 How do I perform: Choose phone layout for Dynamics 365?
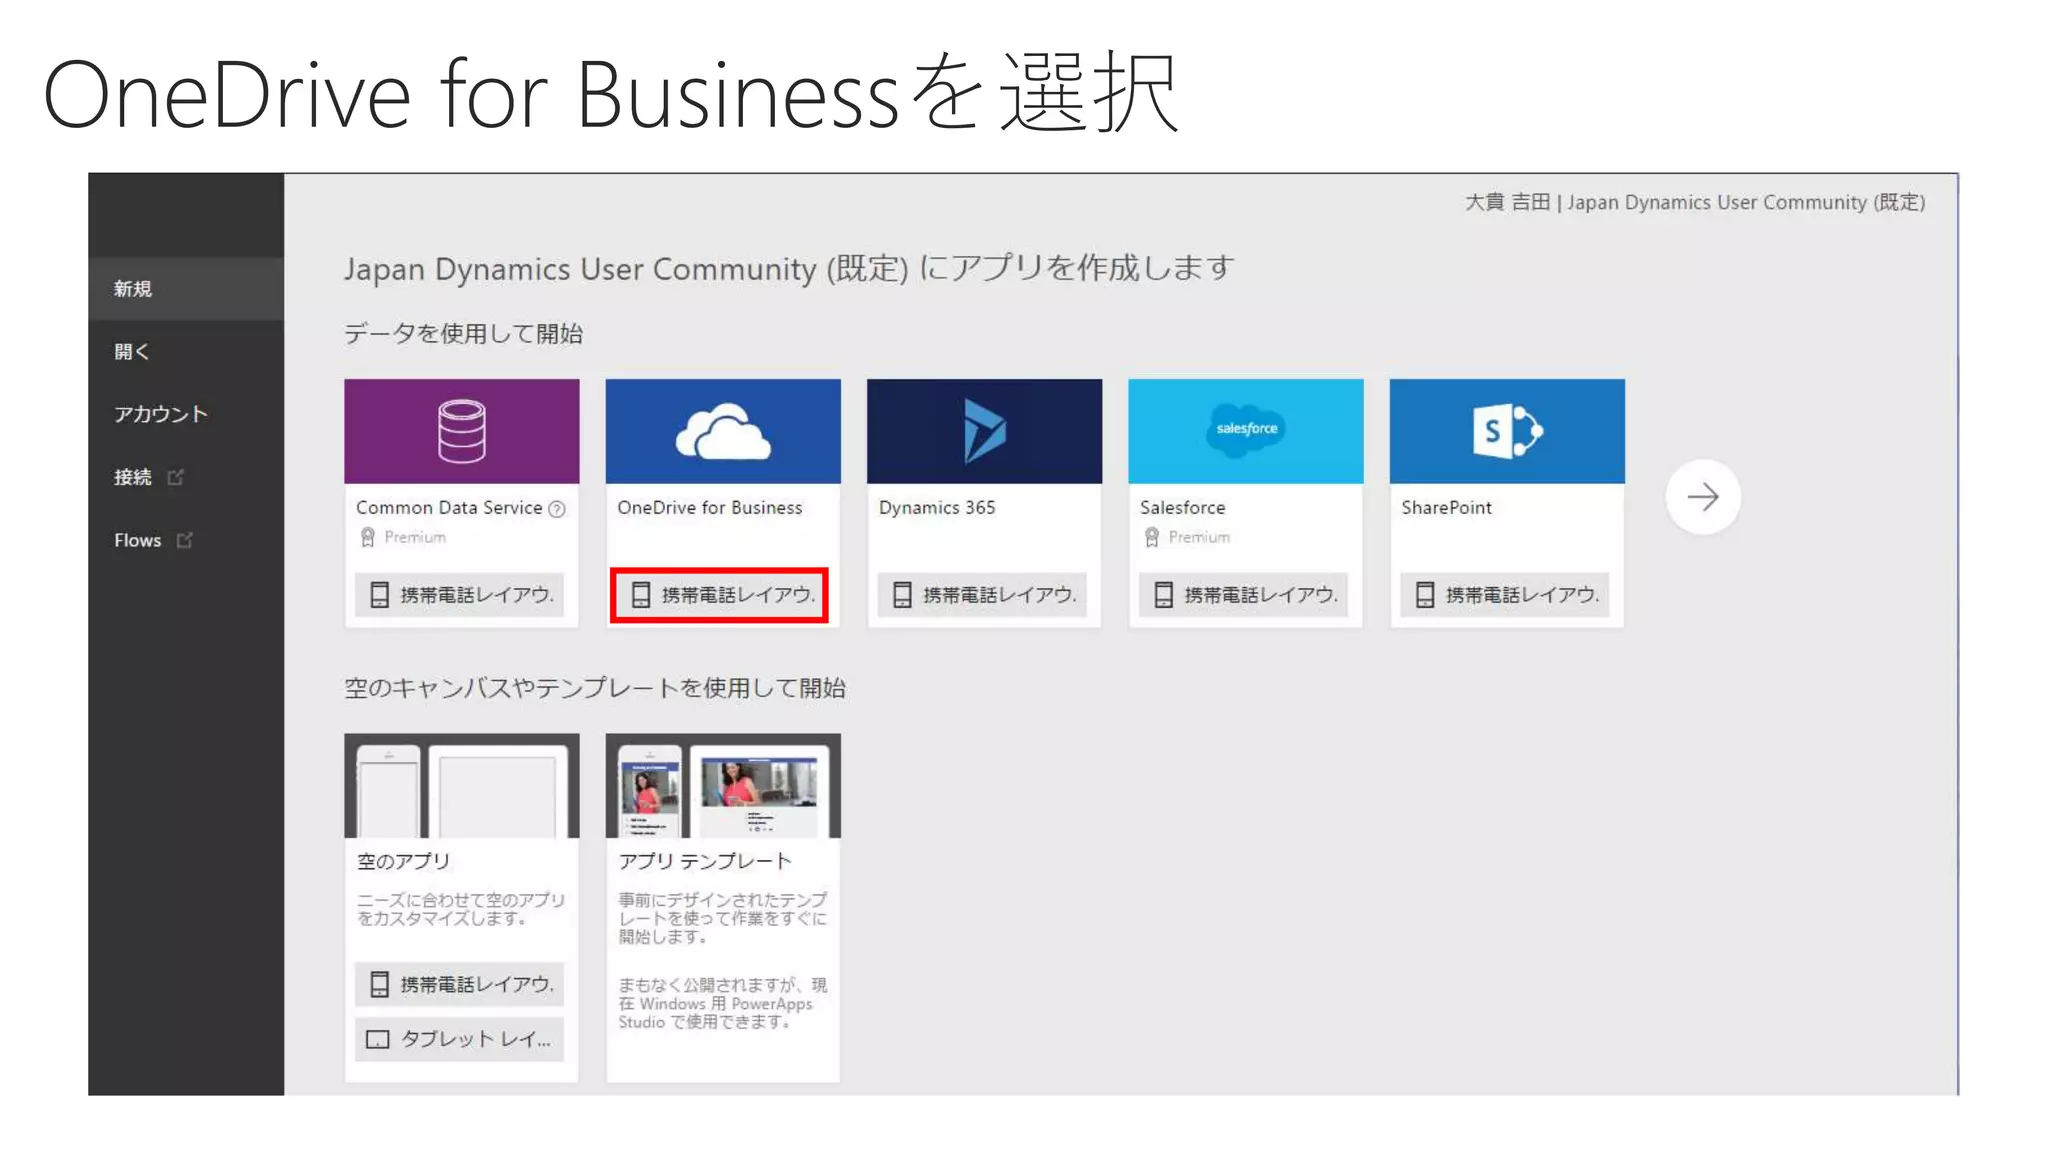[982, 595]
